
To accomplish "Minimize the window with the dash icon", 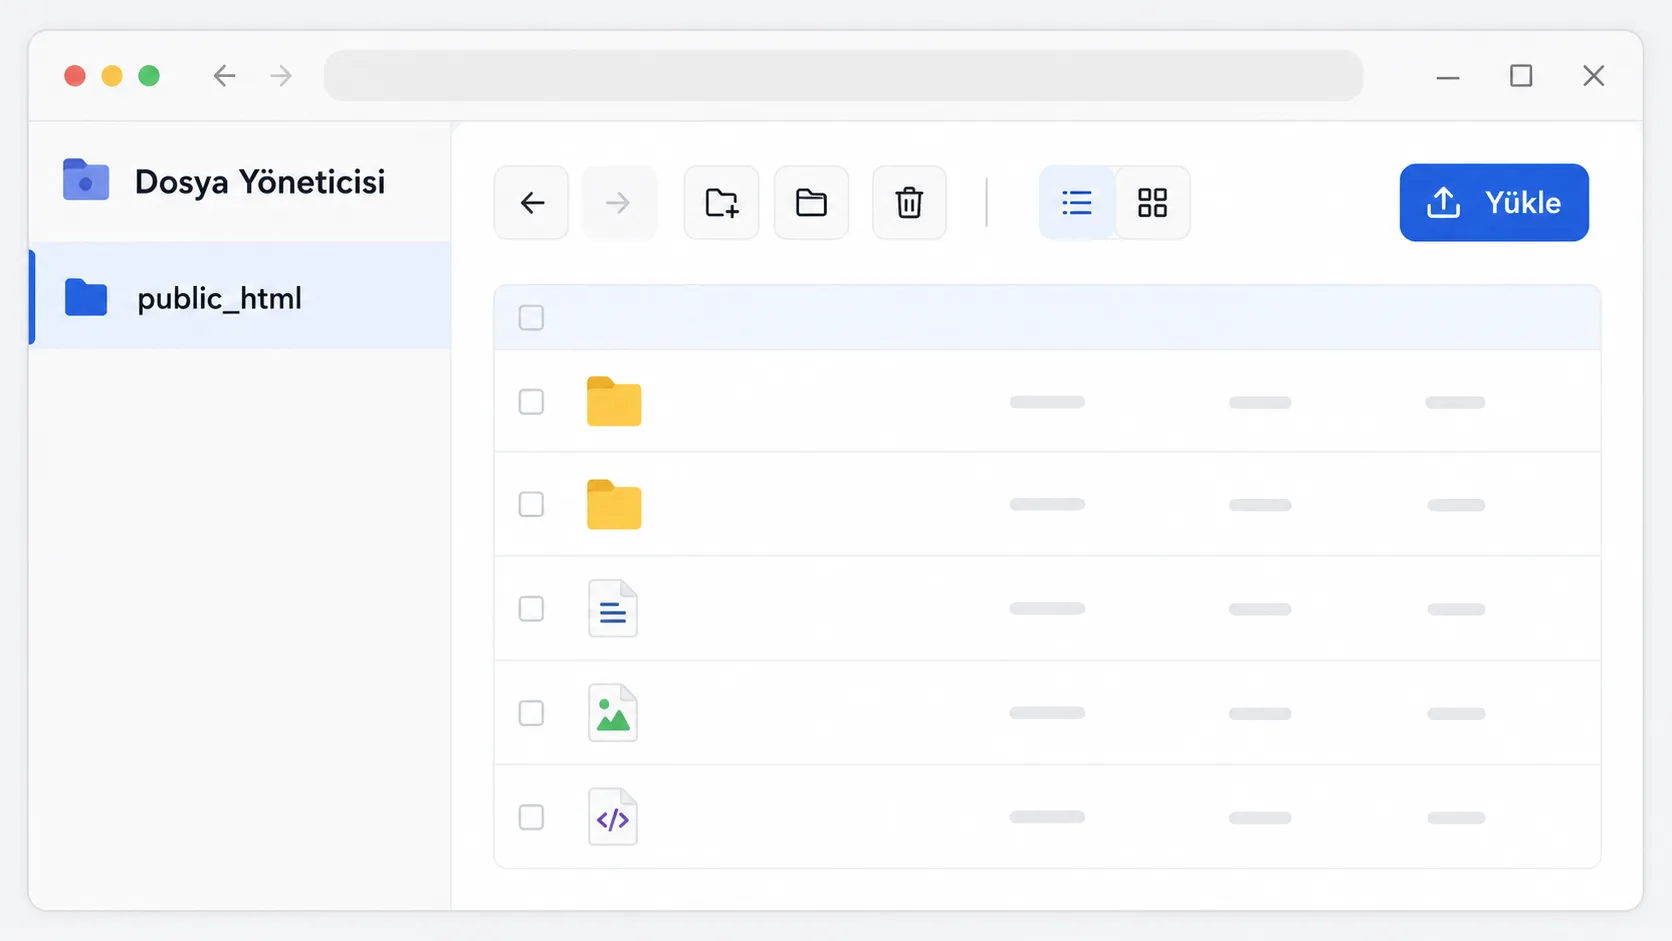I will click(x=1448, y=77).
